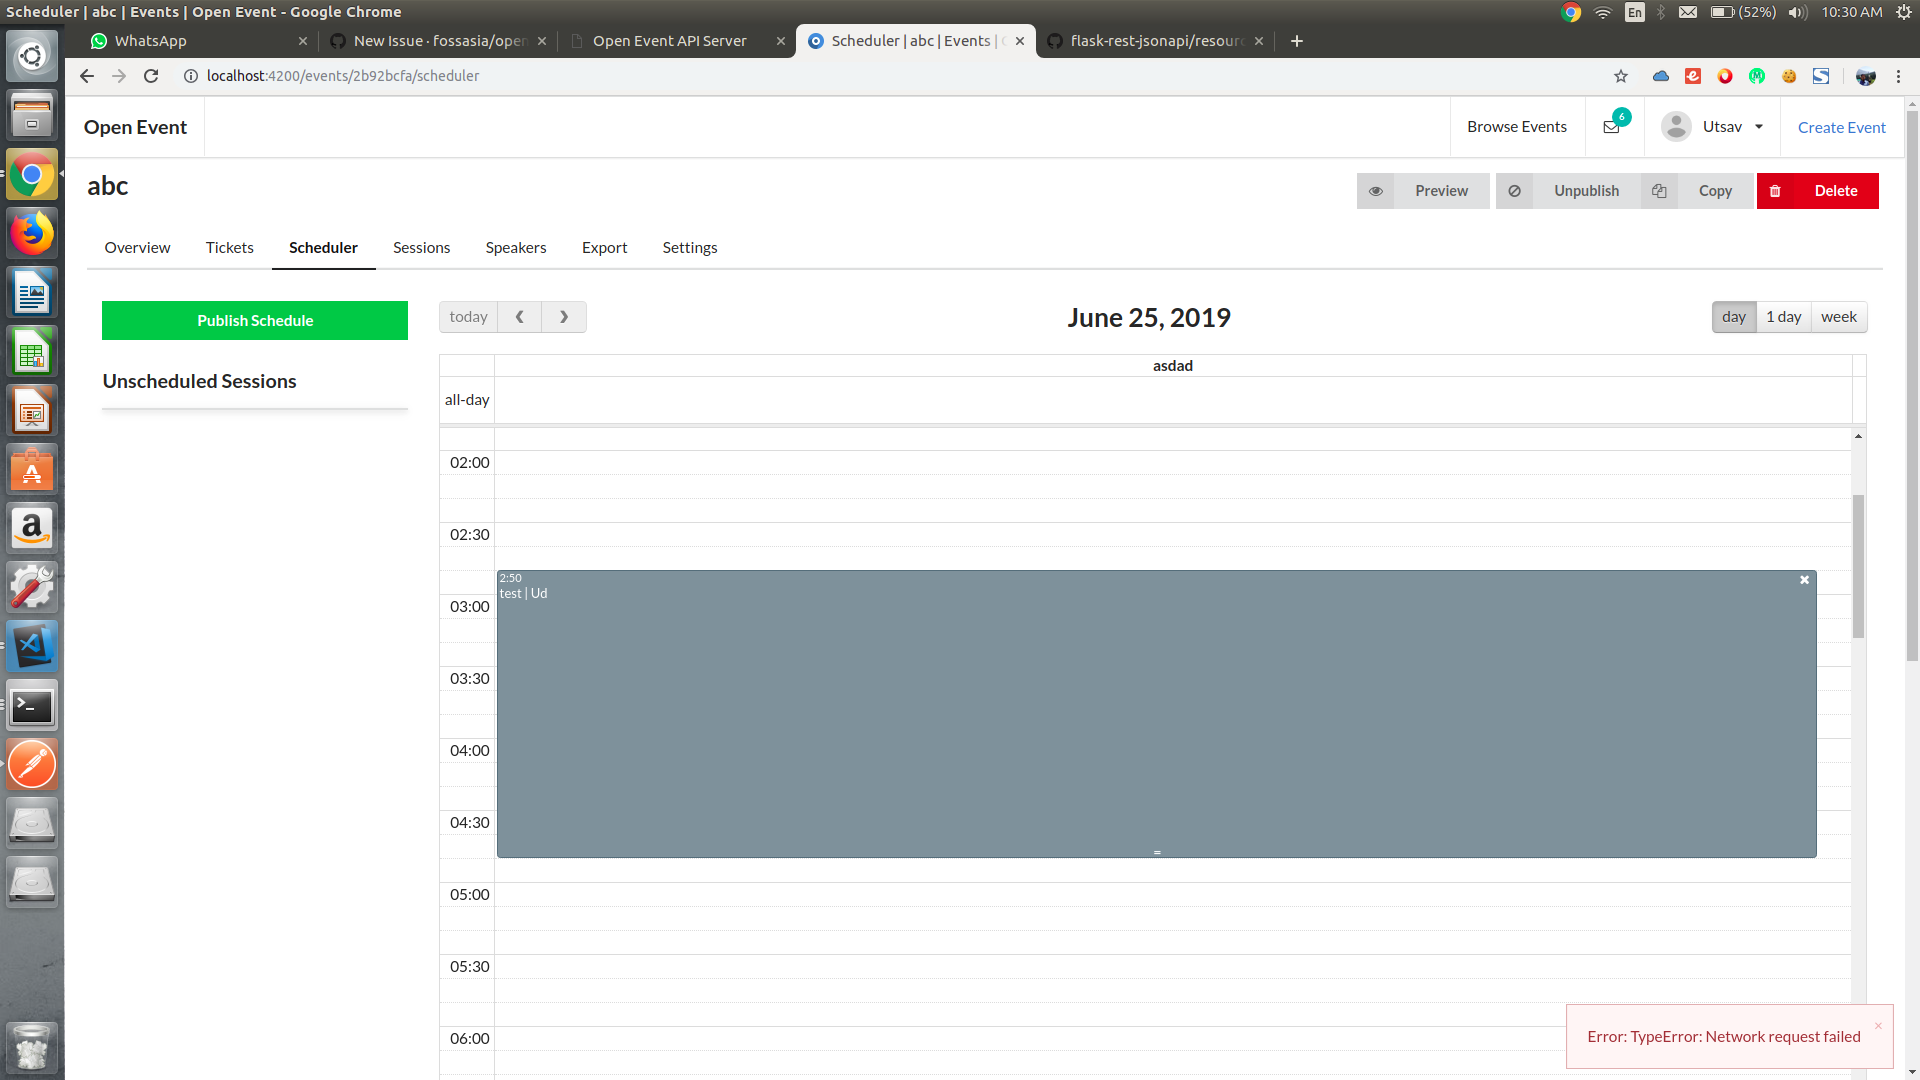Image resolution: width=1920 pixels, height=1080 pixels.
Task: Open Amazon from the dock
Action: pyautogui.click(x=32, y=529)
